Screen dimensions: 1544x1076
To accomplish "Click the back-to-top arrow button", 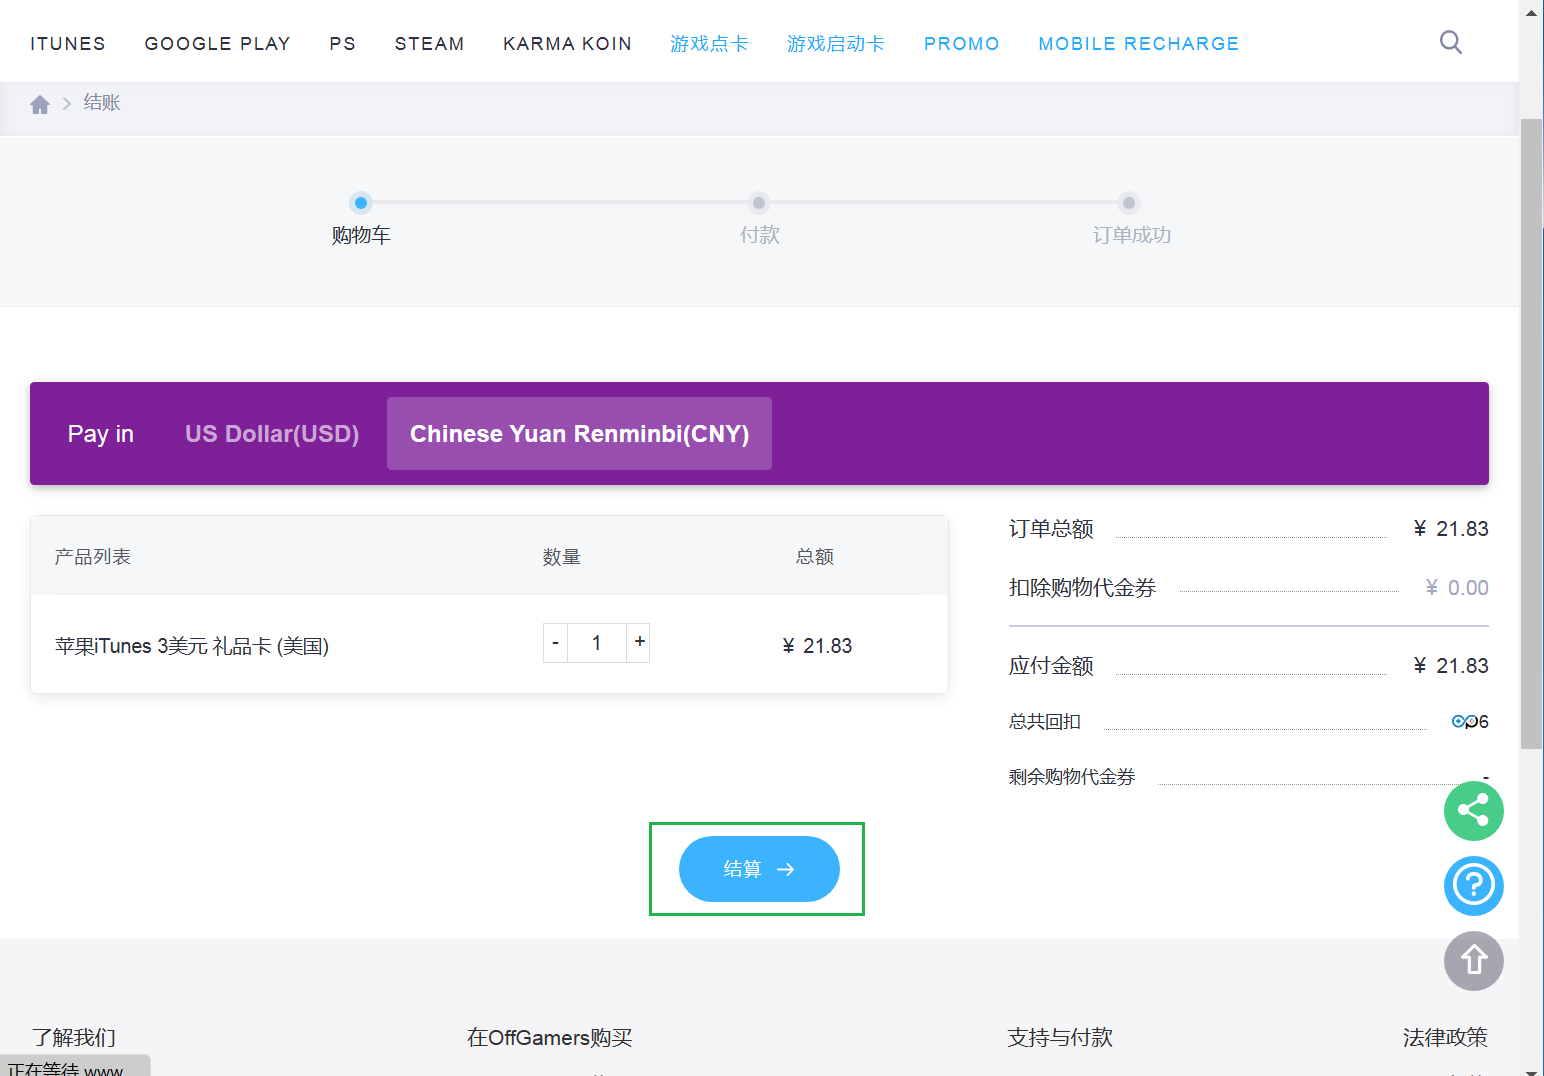I will (x=1473, y=960).
